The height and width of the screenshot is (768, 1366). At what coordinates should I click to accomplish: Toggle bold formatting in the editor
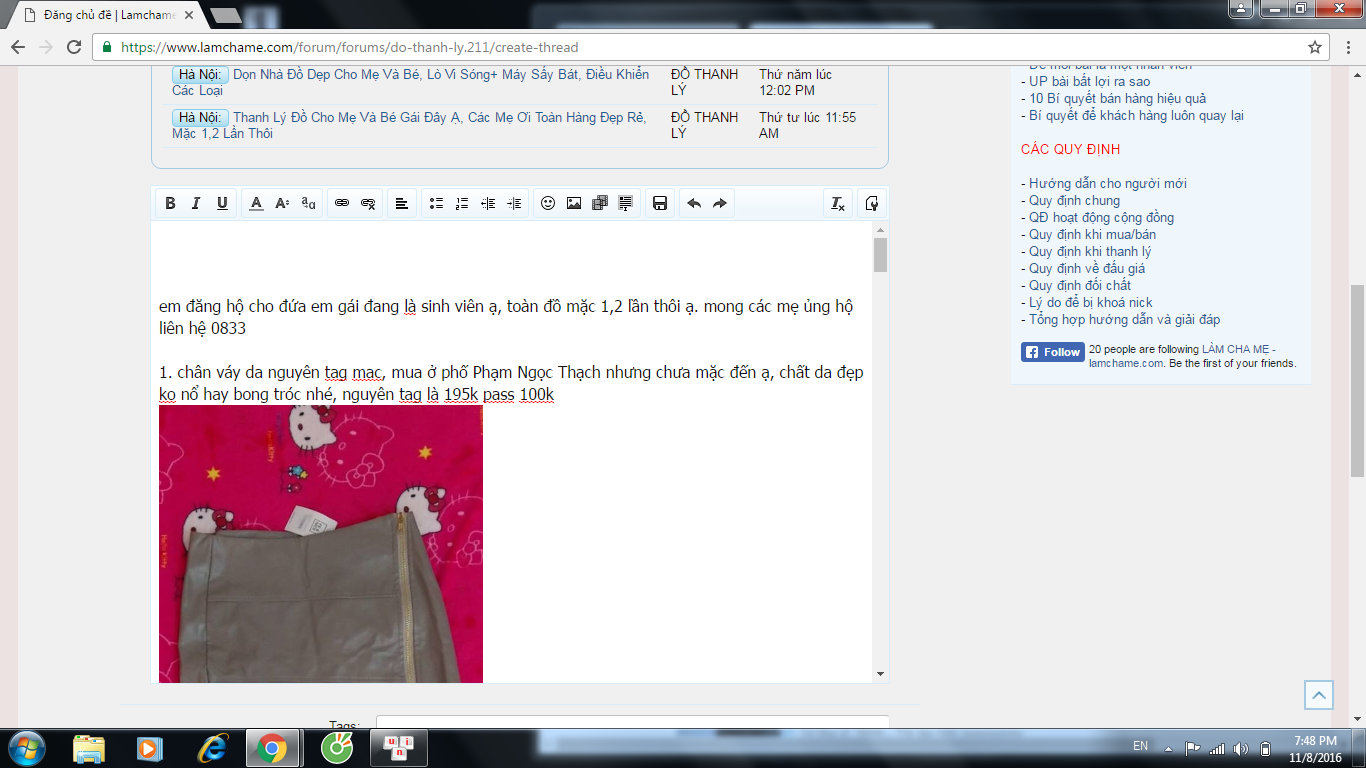pyautogui.click(x=170, y=203)
